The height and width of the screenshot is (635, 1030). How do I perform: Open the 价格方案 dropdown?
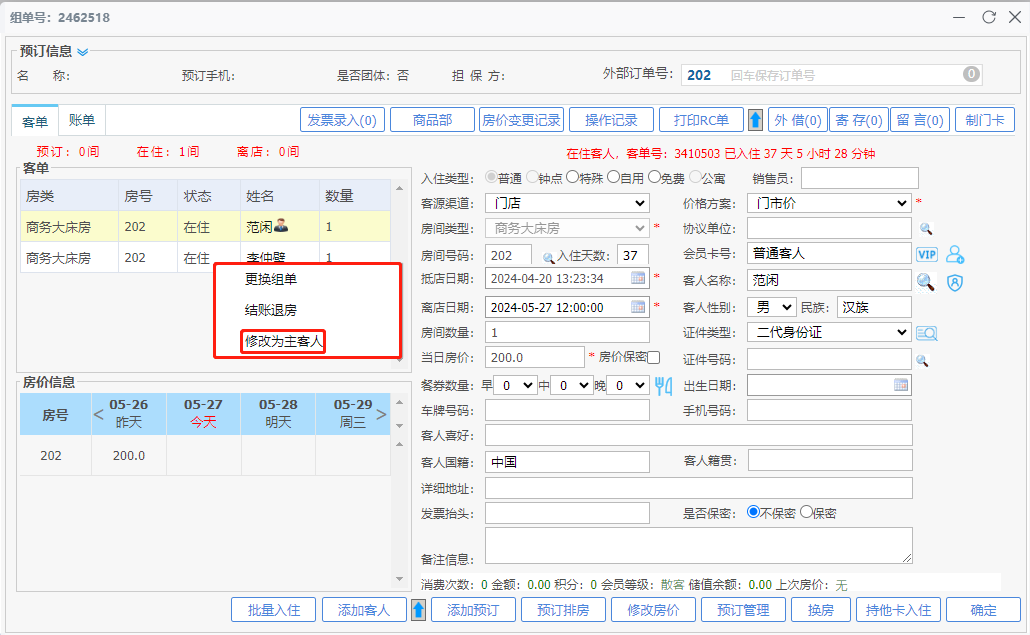tap(829, 203)
